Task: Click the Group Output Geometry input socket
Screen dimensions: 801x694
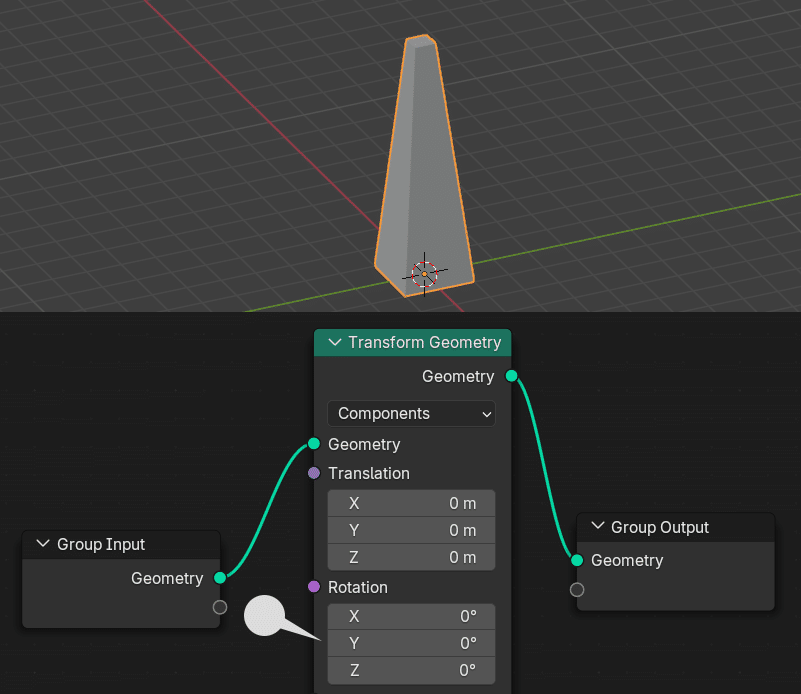Action: tap(577, 560)
